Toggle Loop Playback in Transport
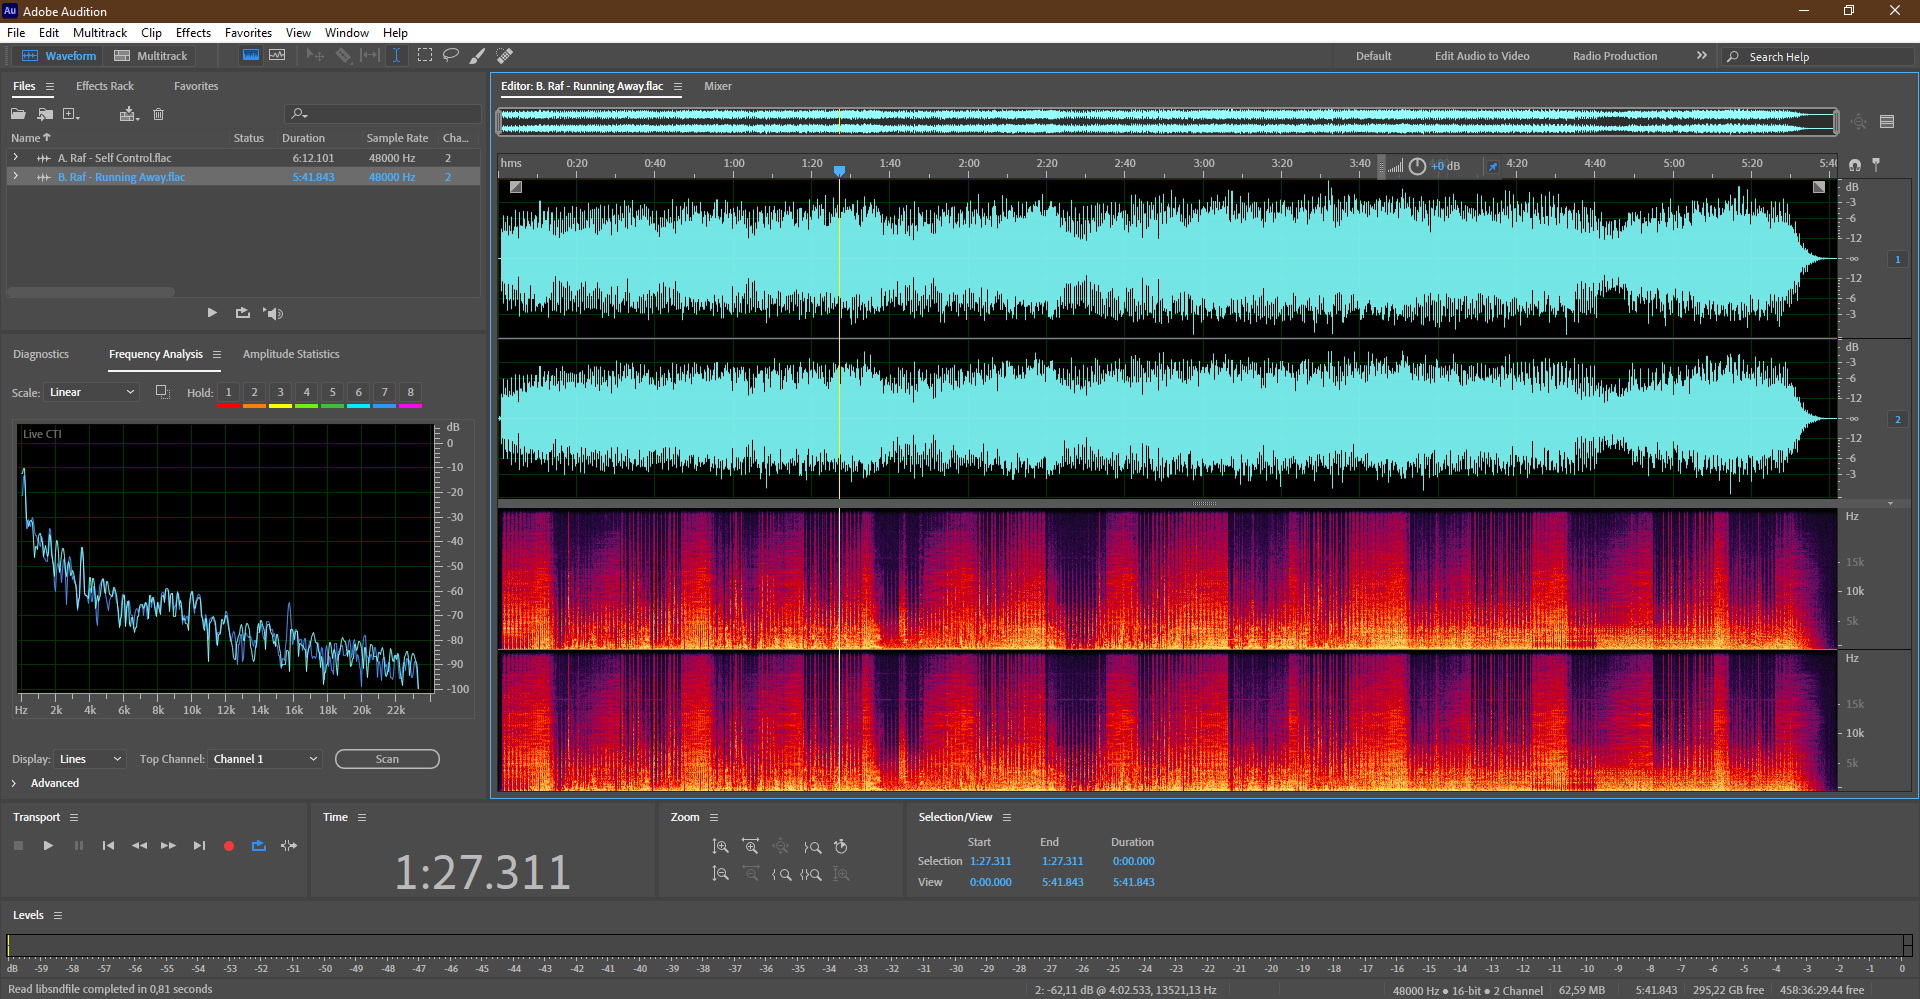Image resolution: width=1920 pixels, height=999 pixels. [259, 846]
